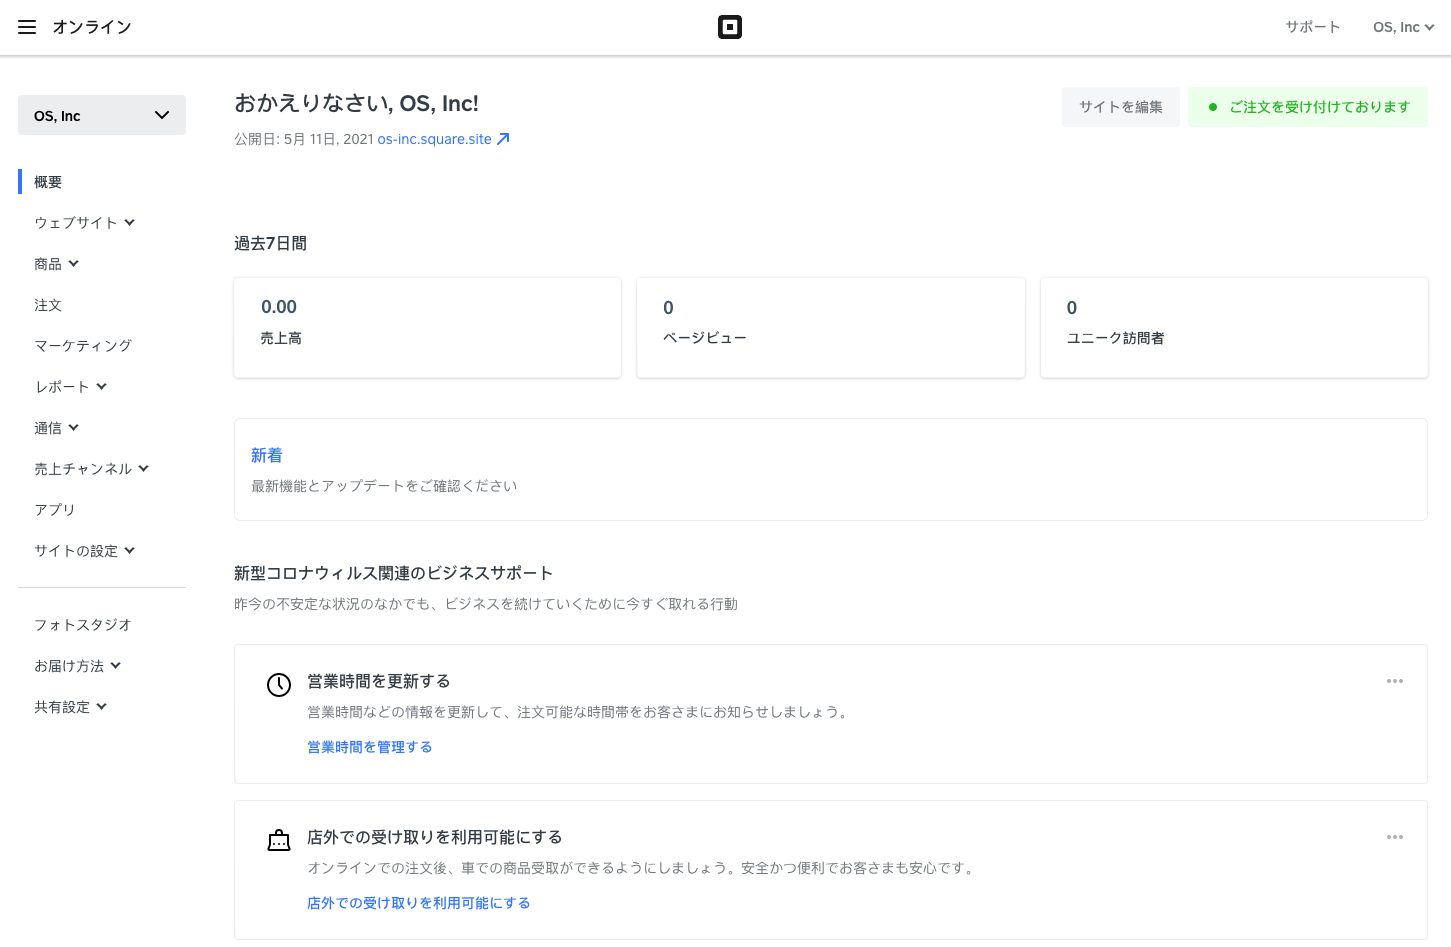Click the shopping bag icon for 店外での受け取り
The image size is (1451, 947).
coord(279,840)
